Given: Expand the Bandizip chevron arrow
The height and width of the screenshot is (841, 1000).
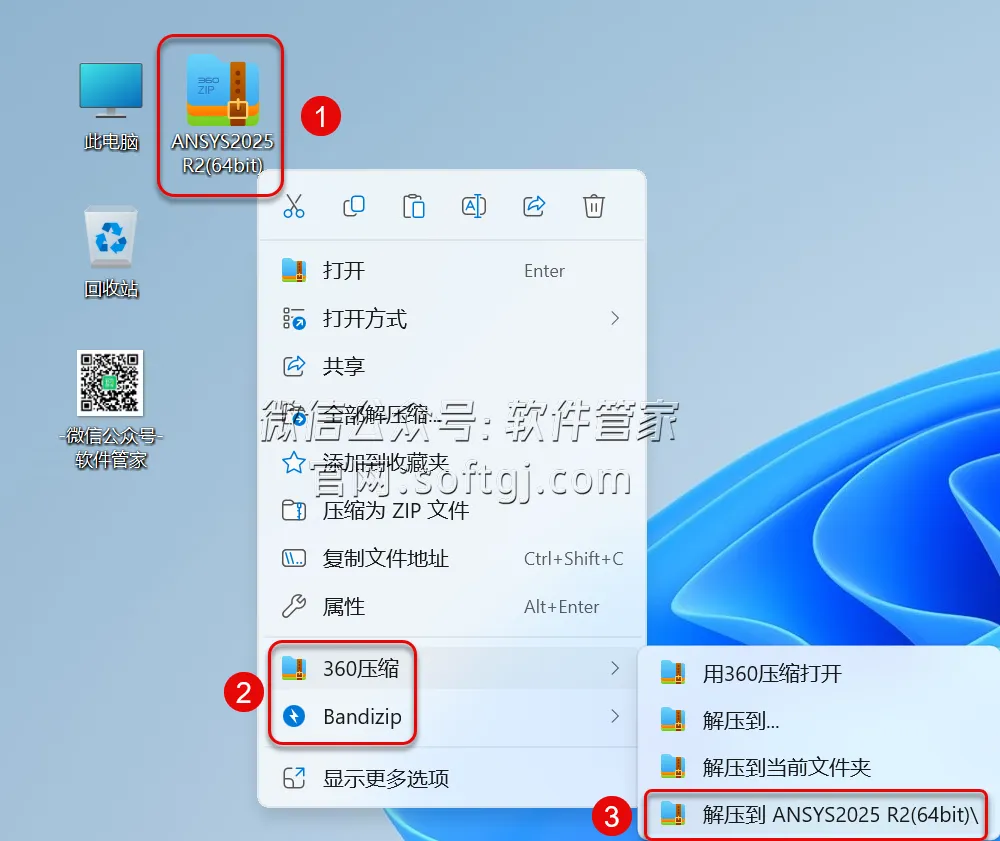Looking at the screenshot, I should click(615, 716).
